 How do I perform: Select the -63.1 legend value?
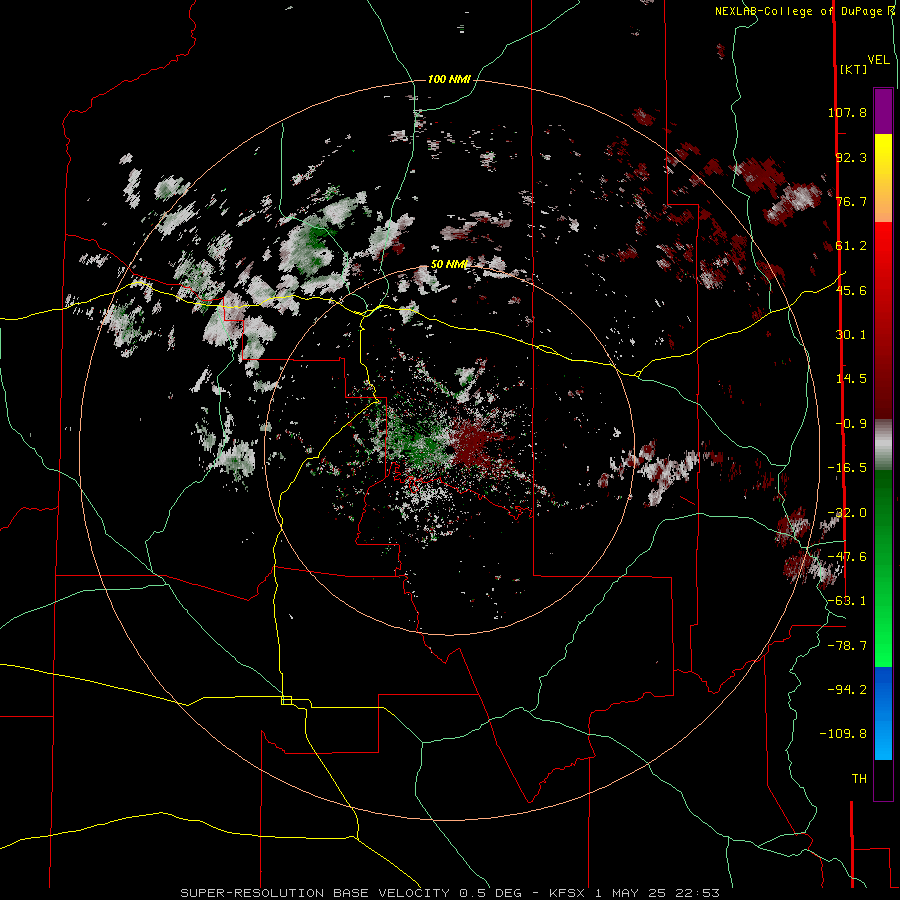click(x=847, y=601)
